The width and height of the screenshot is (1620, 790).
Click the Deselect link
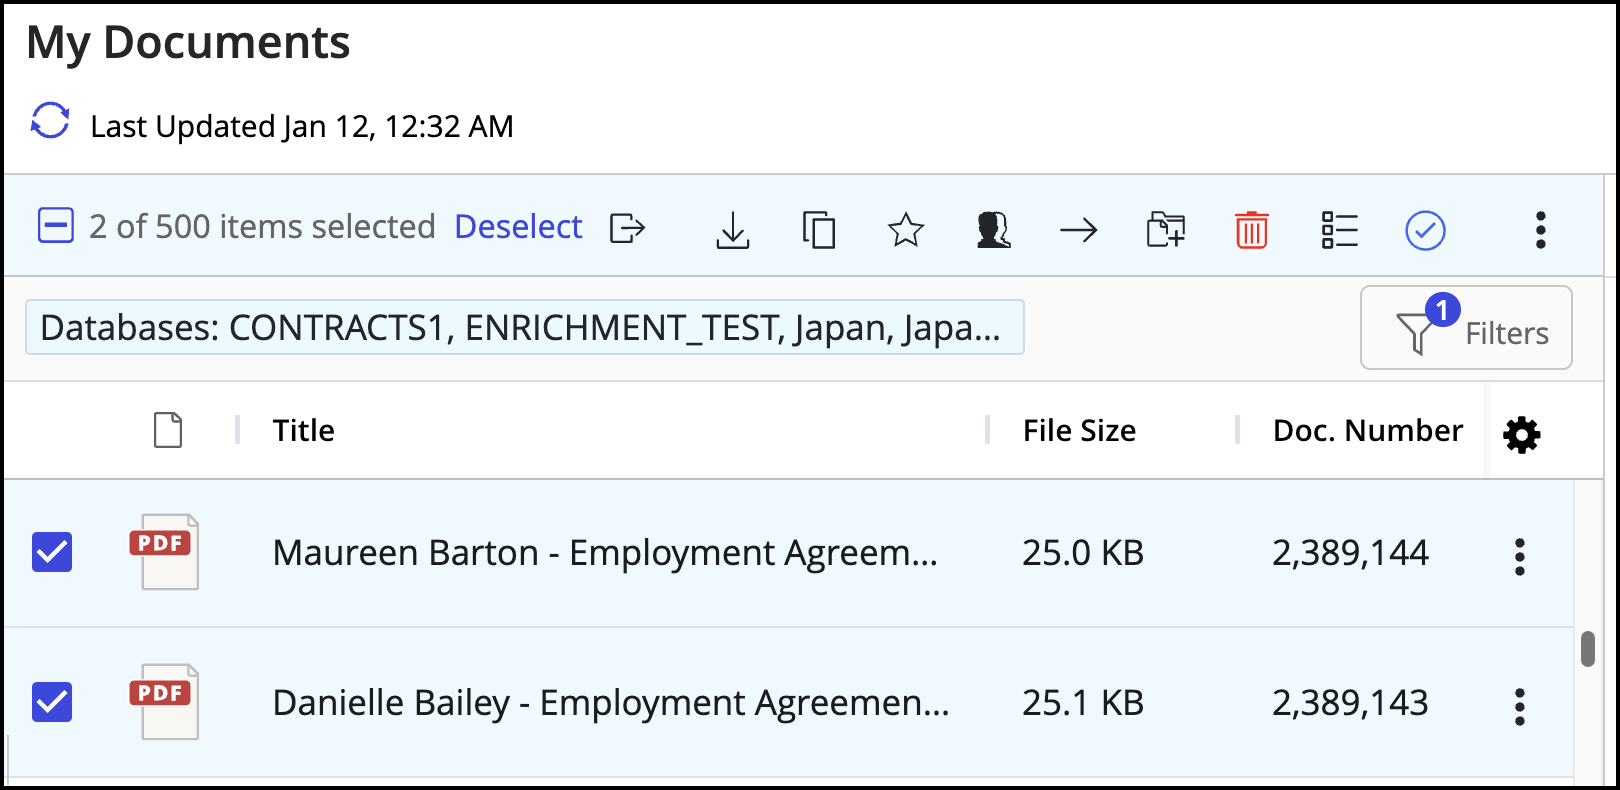pos(518,227)
